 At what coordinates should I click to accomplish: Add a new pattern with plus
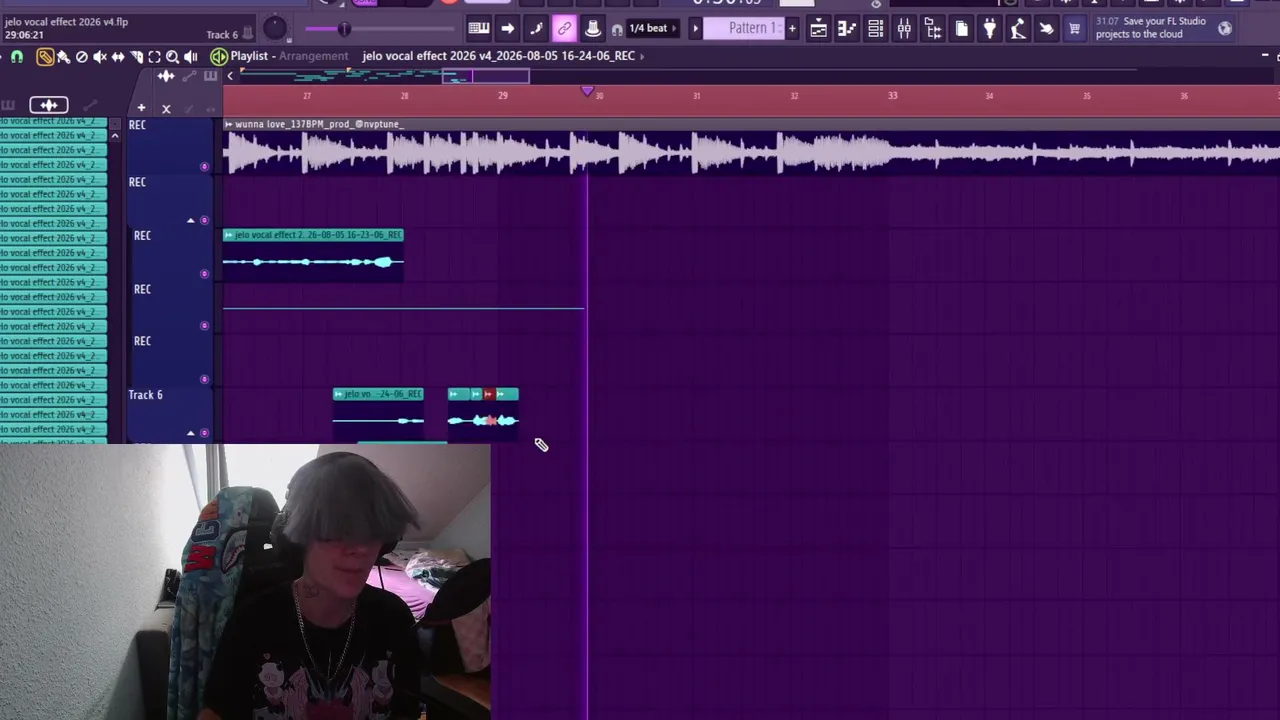coord(792,28)
